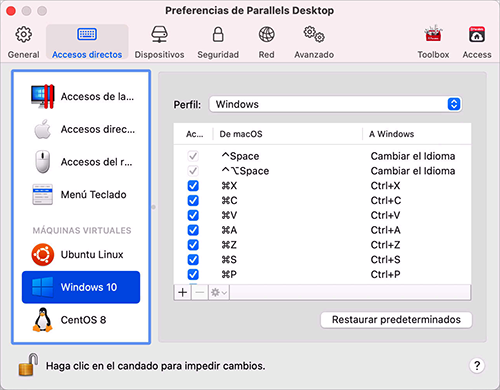Select the ^Space shortcut text
This screenshot has height=390, width=500.
(240, 156)
